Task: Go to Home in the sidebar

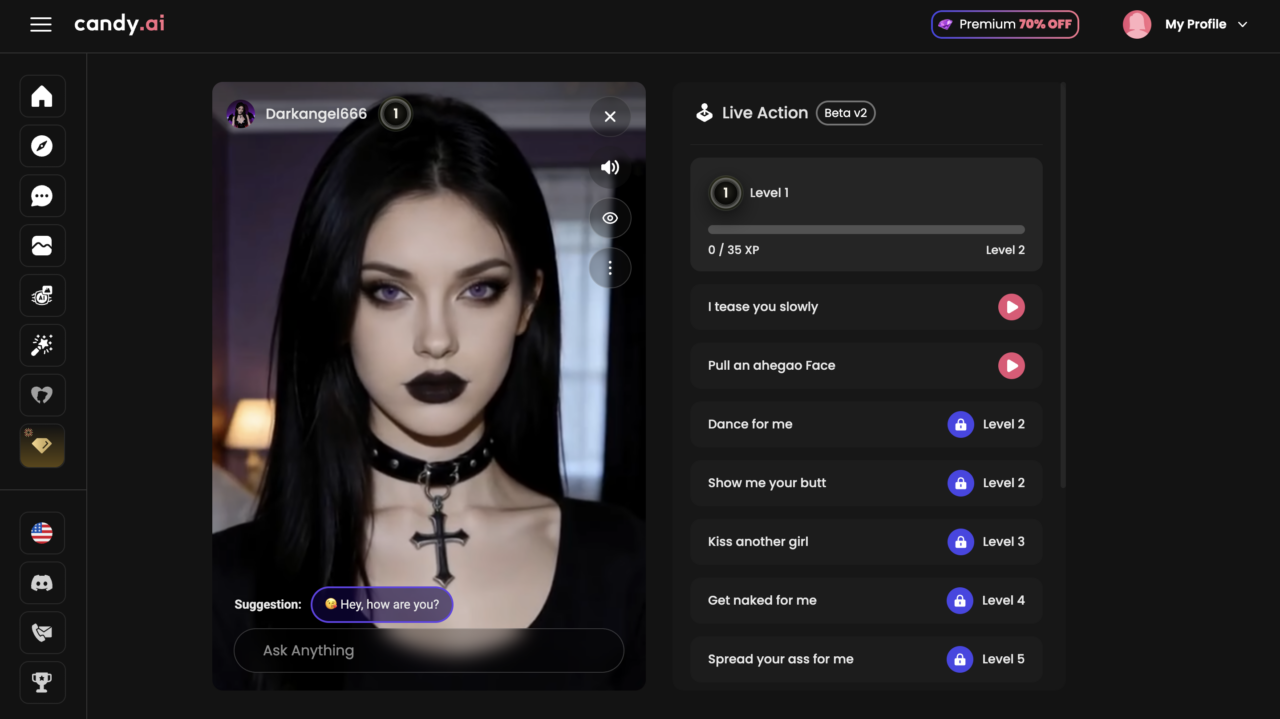Action: (x=42, y=97)
